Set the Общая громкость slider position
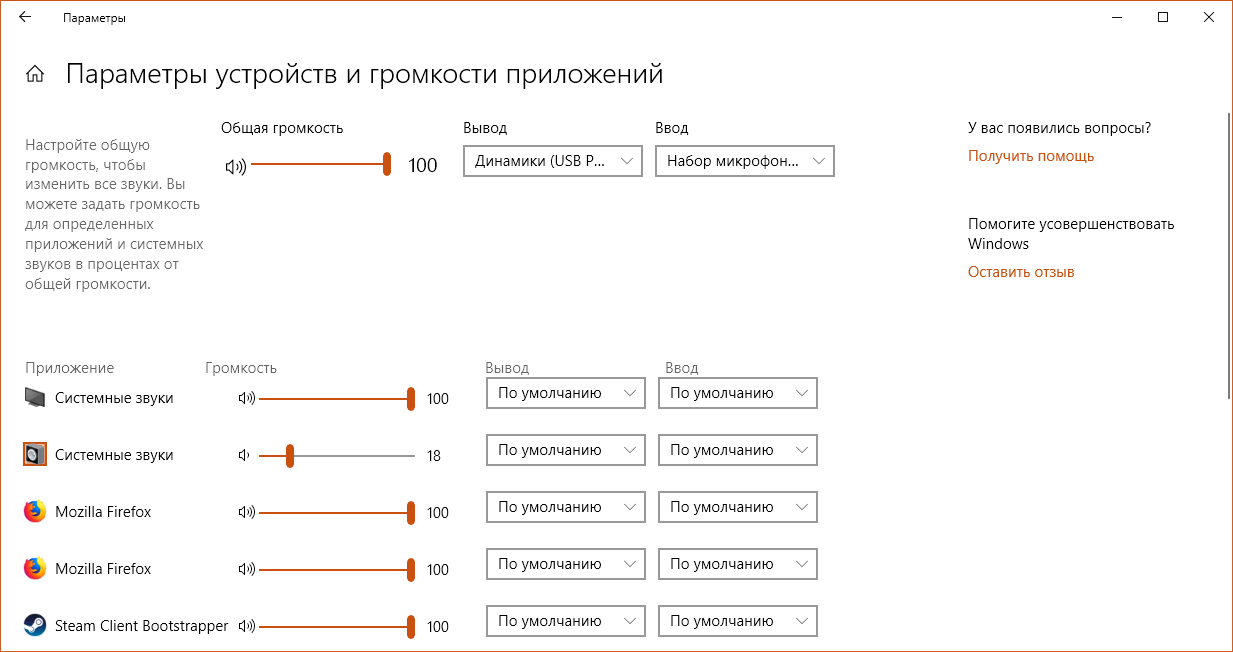The image size is (1233, 652). 386,164
